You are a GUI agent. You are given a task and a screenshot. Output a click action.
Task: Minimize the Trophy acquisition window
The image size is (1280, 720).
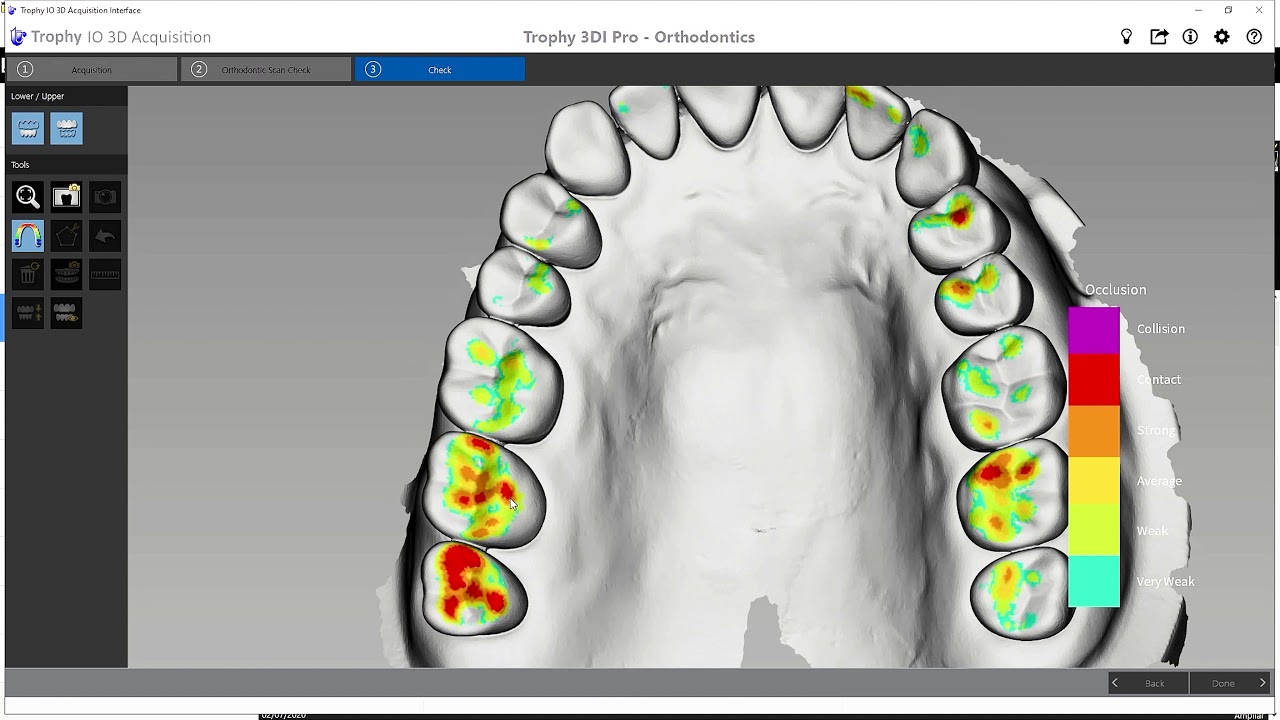click(1198, 10)
